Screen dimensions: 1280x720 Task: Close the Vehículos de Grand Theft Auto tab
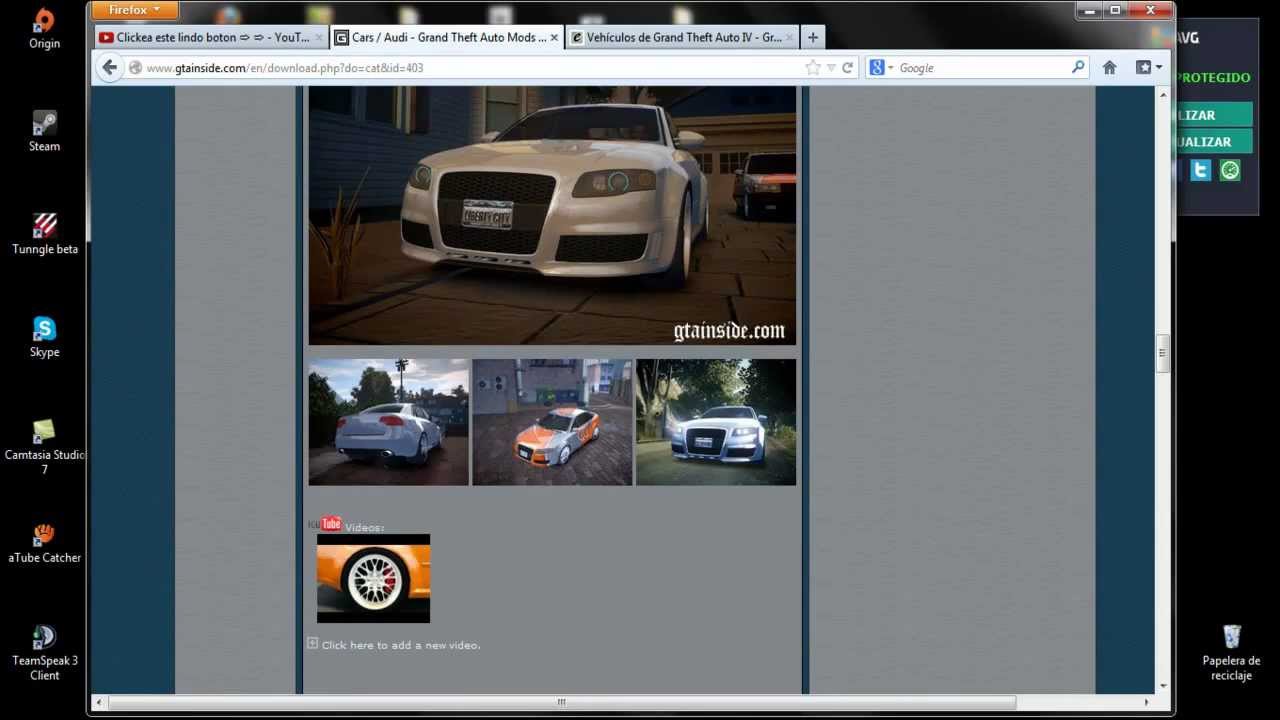(789, 37)
